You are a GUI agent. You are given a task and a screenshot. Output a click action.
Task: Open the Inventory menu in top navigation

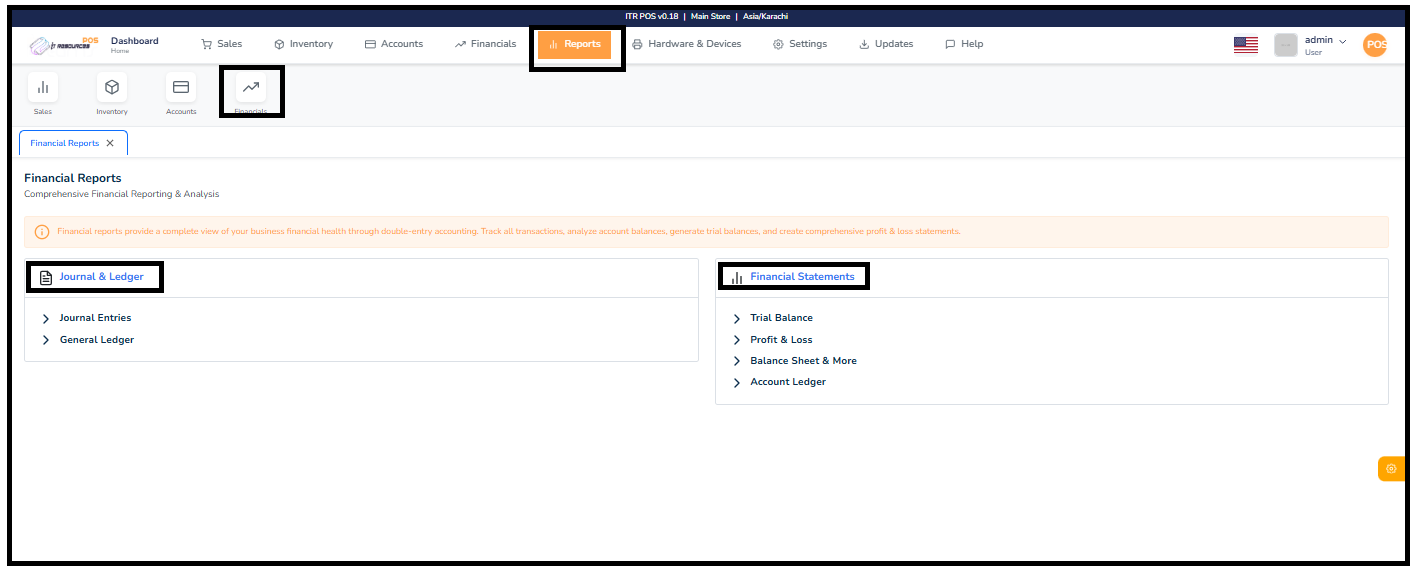point(304,44)
